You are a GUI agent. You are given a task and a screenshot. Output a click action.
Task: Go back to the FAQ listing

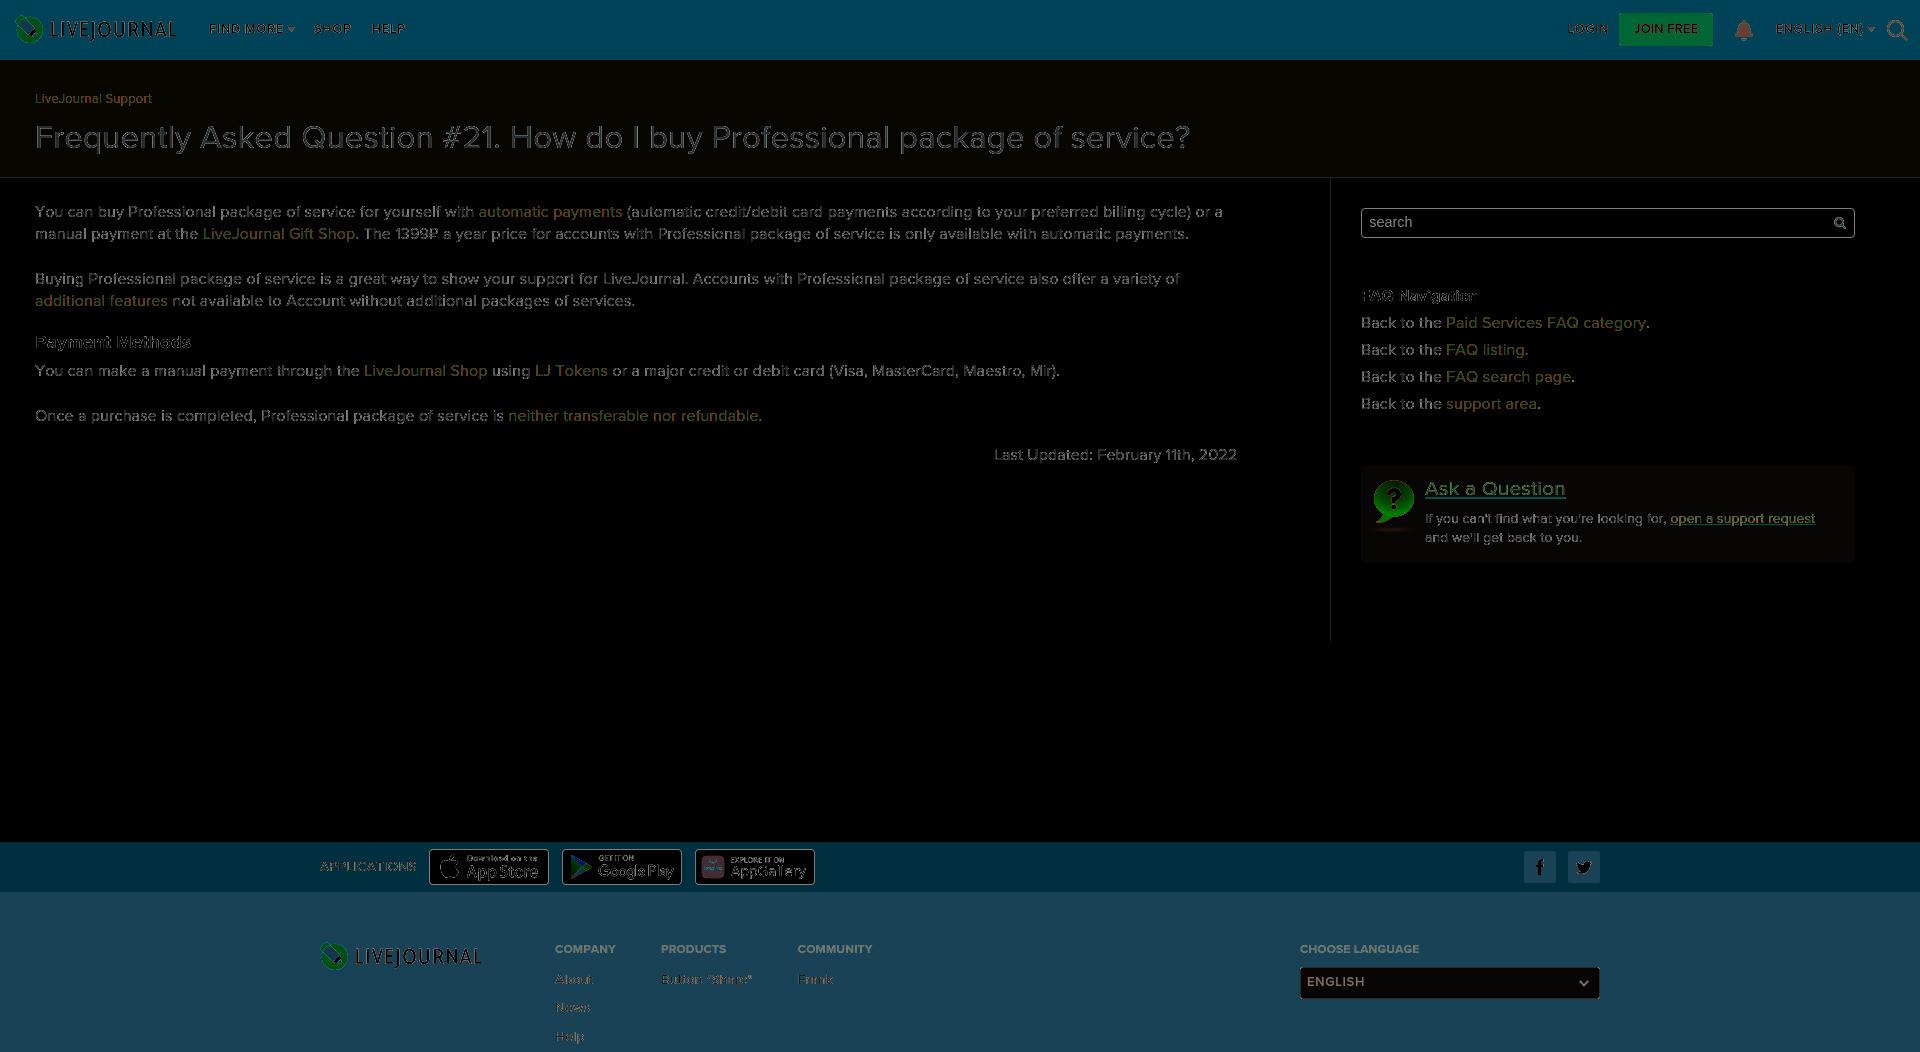(x=1485, y=350)
